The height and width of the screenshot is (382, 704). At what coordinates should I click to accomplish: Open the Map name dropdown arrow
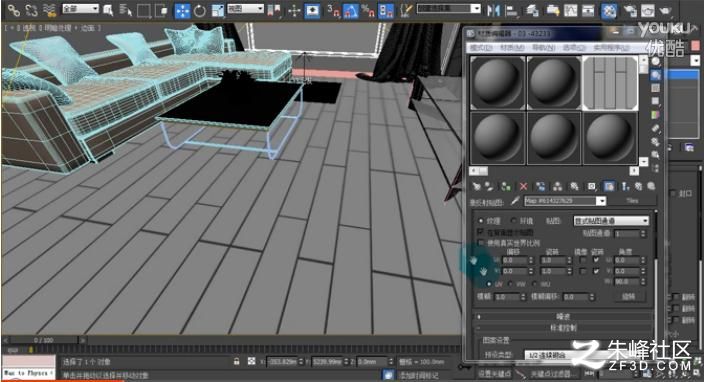tap(601, 201)
